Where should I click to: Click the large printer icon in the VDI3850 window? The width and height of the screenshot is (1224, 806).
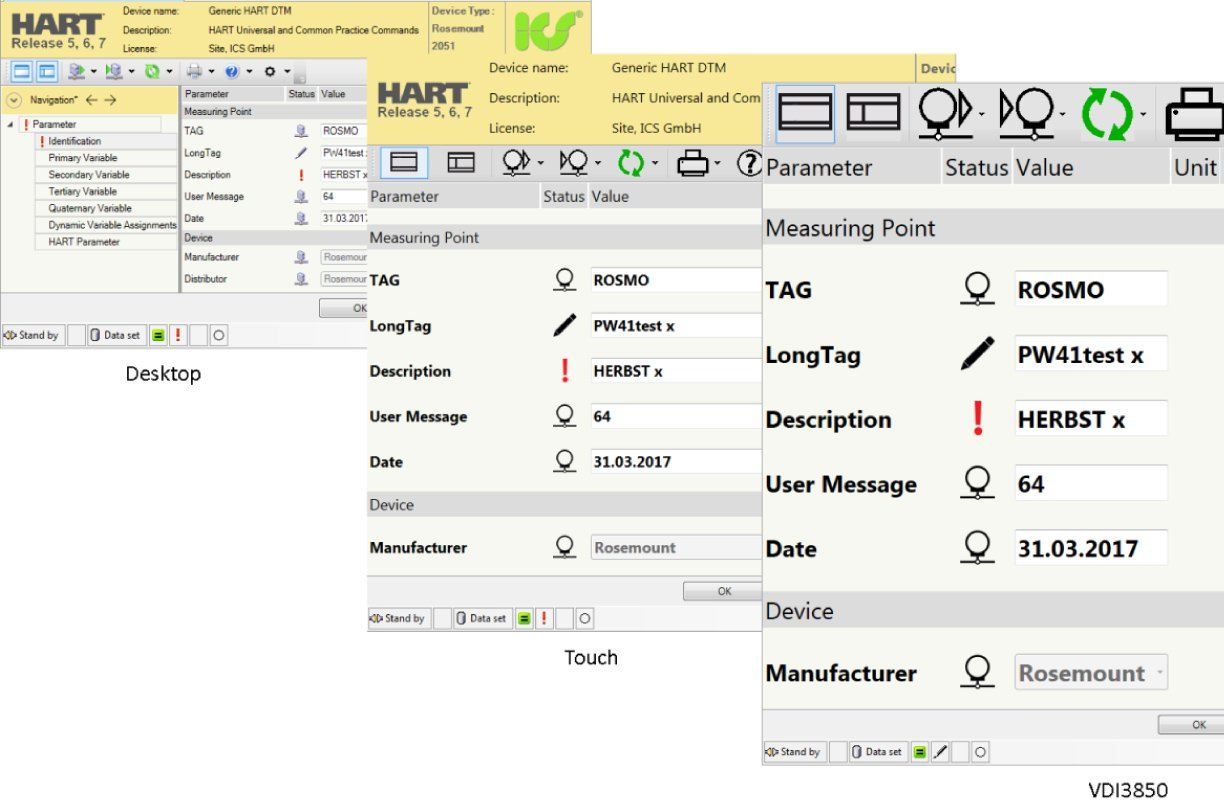click(1193, 113)
